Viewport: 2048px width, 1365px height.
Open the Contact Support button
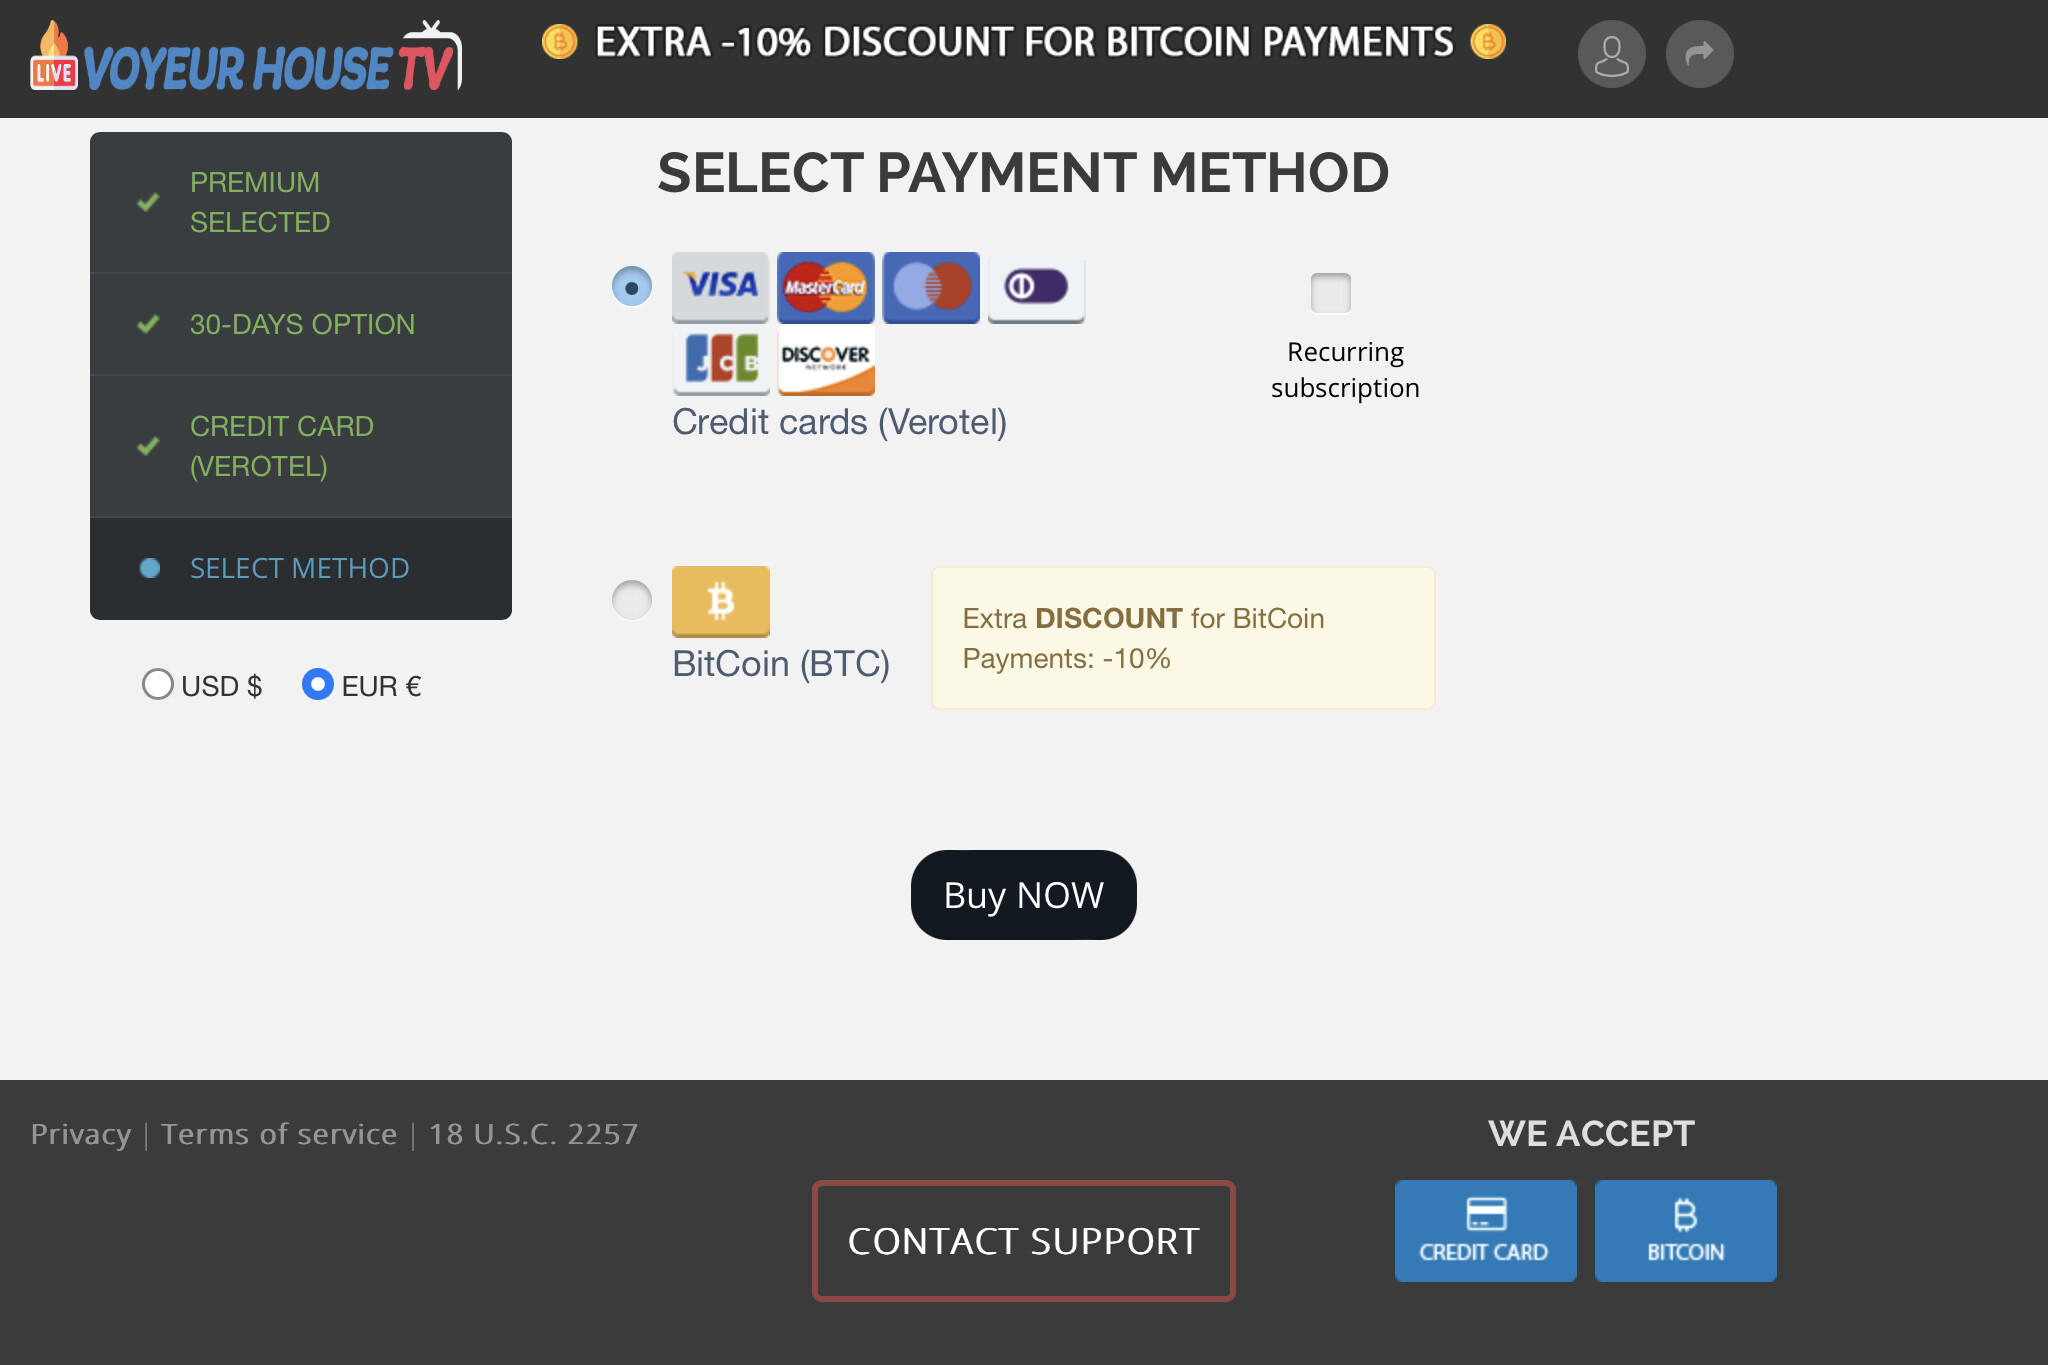(1023, 1241)
